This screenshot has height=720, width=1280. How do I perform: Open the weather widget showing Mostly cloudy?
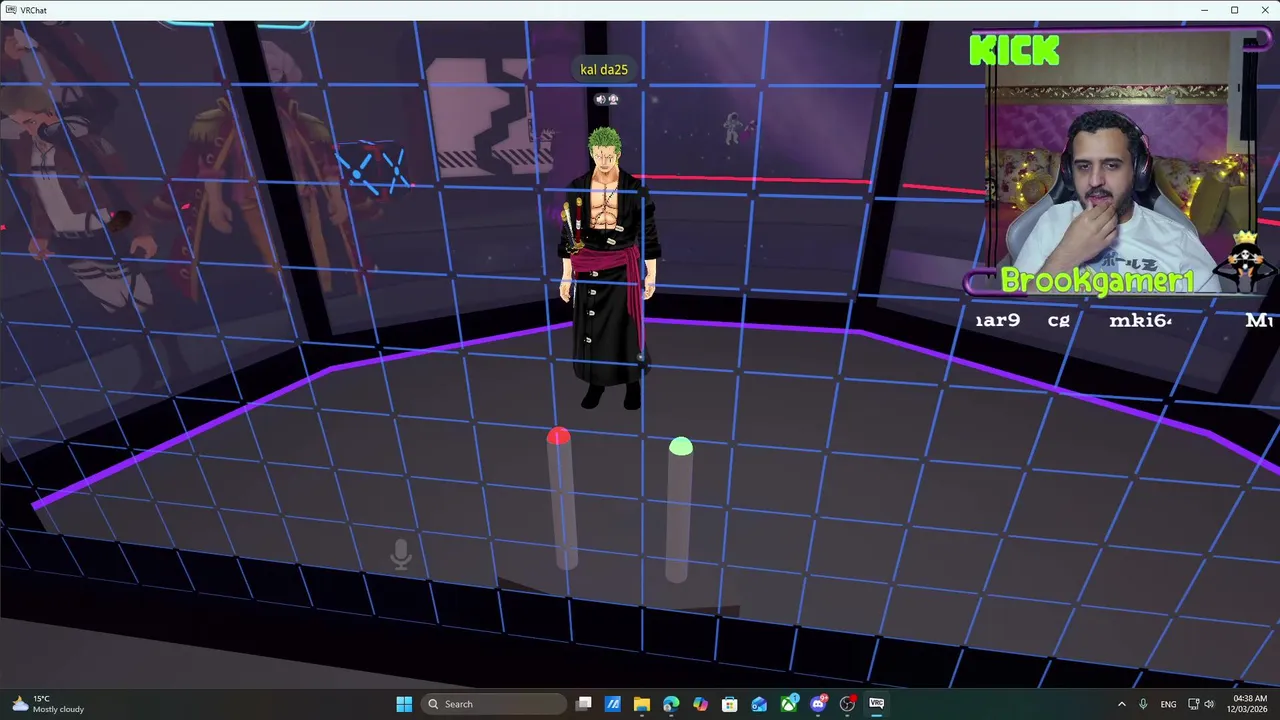coord(50,704)
